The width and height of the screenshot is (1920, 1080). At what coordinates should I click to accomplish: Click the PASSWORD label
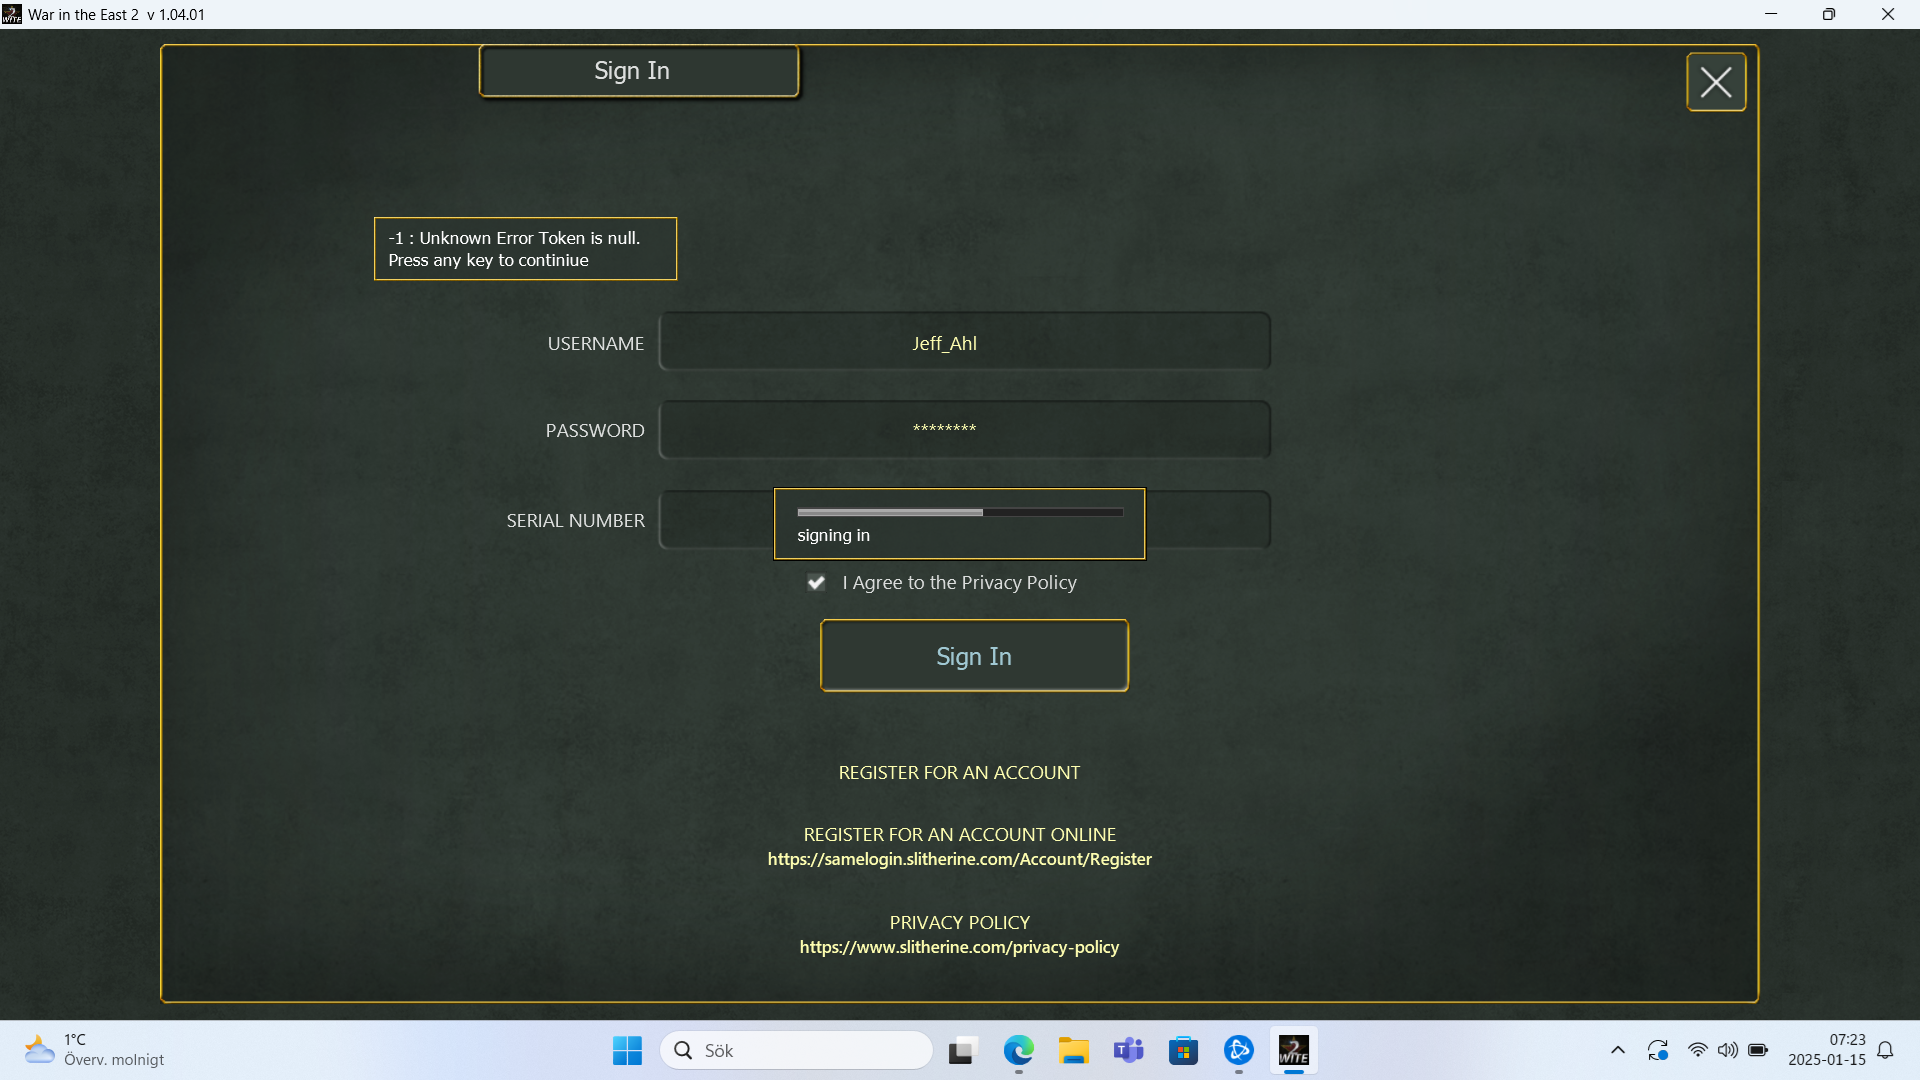click(x=595, y=430)
